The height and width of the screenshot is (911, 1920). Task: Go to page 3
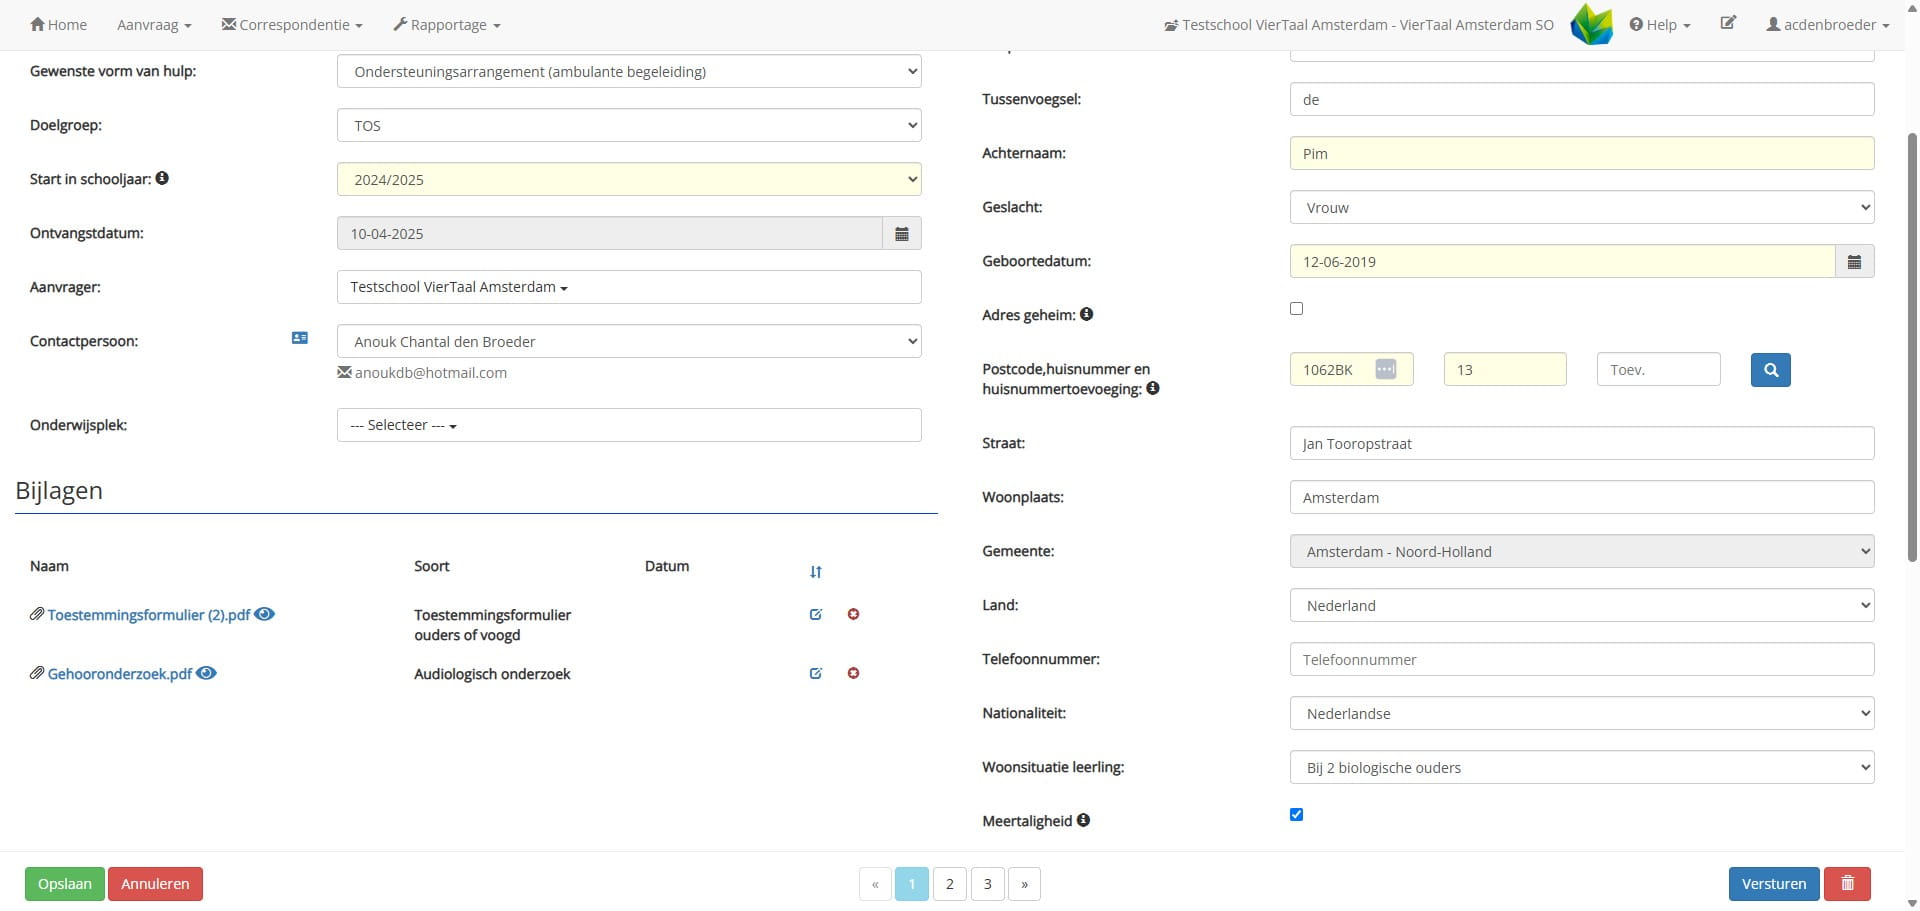(988, 884)
